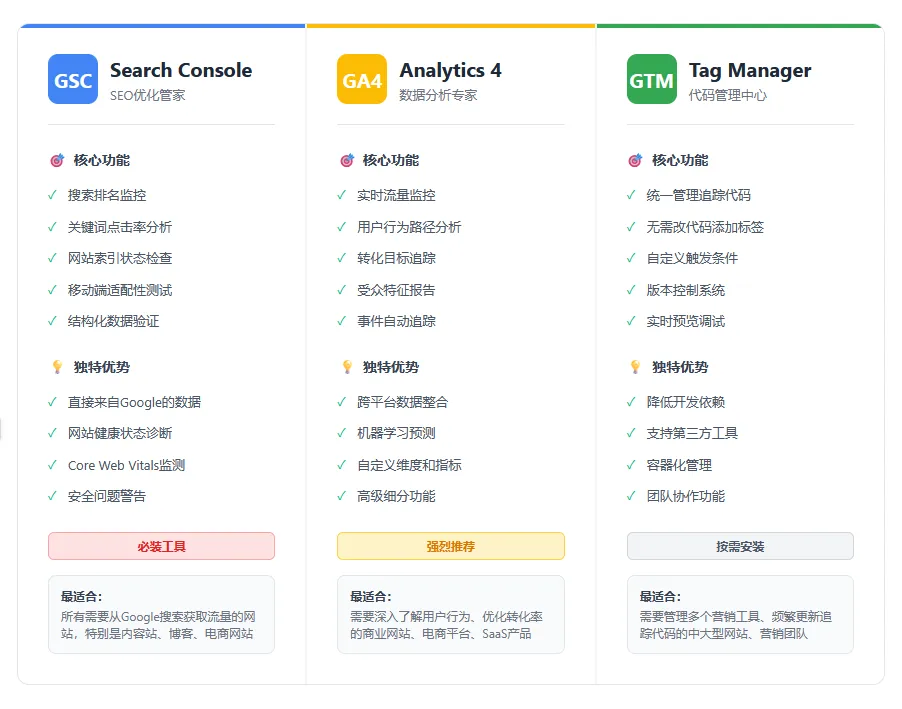The image size is (902, 709).
Task: Click the lightbulb icon in Search Console column
Action: [x=57, y=367]
